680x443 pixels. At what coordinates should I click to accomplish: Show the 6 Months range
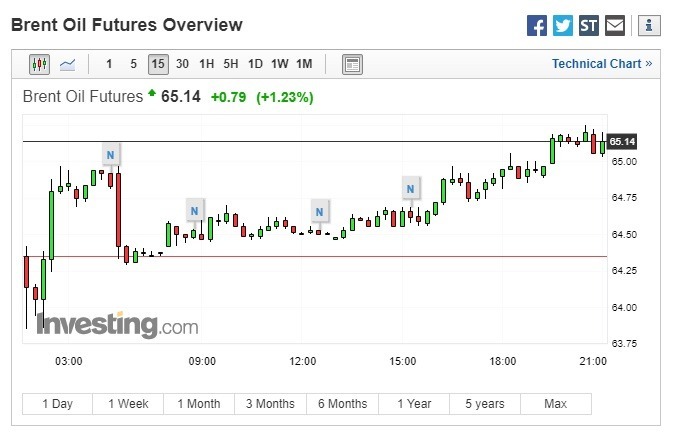coord(342,404)
